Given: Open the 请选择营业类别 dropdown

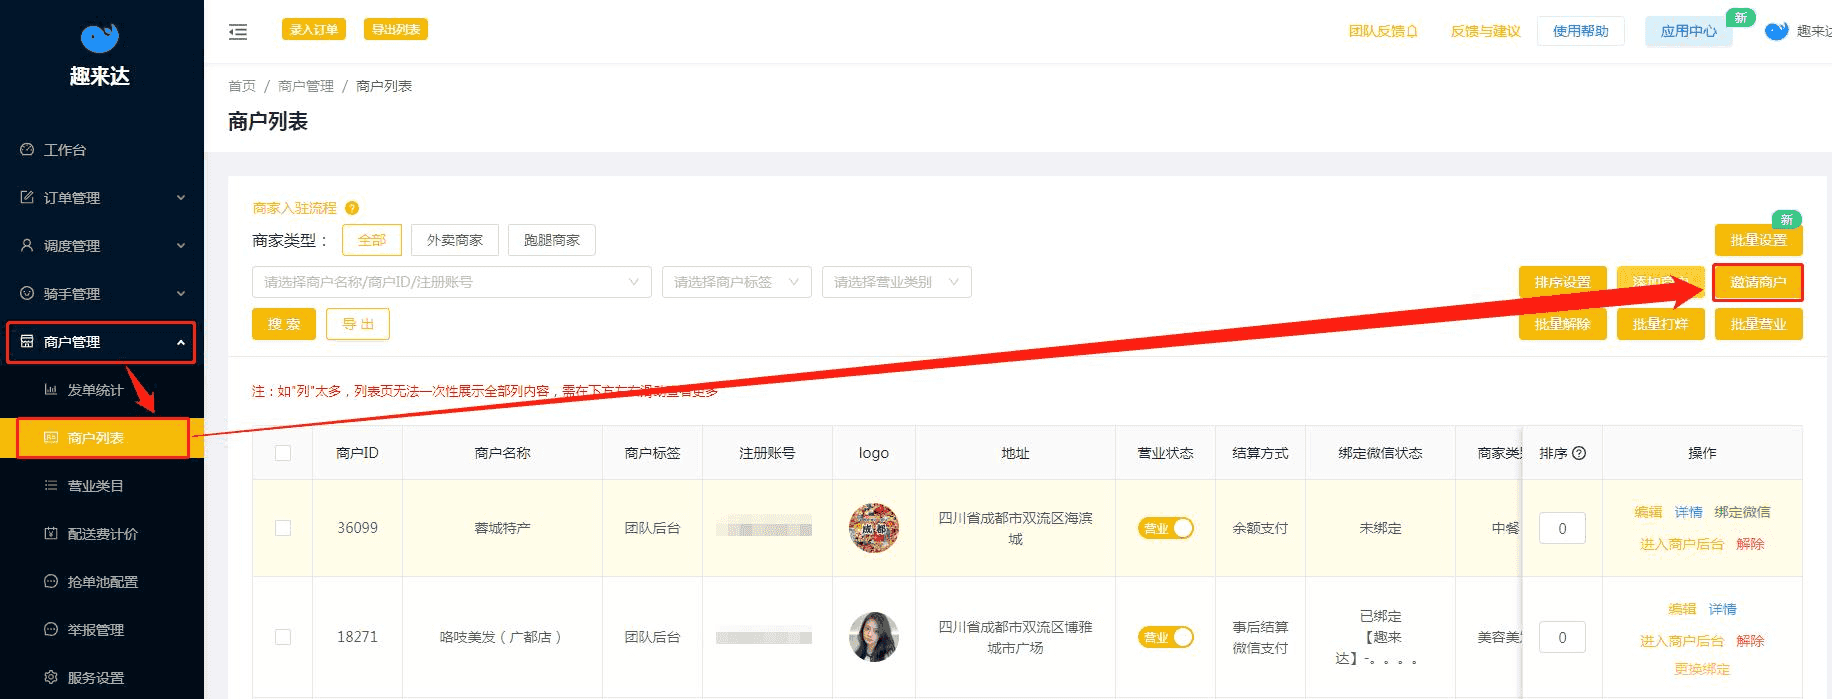Looking at the screenshot, I should pyautogui.click(x=897, y=282).
